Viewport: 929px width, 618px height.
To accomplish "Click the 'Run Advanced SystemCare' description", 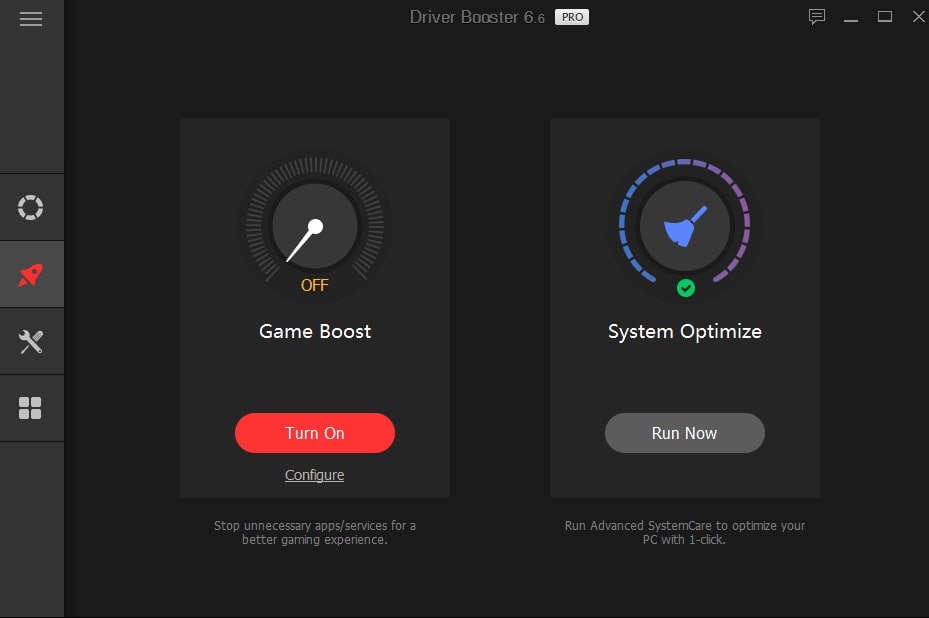I will click(x=684, y=533).
